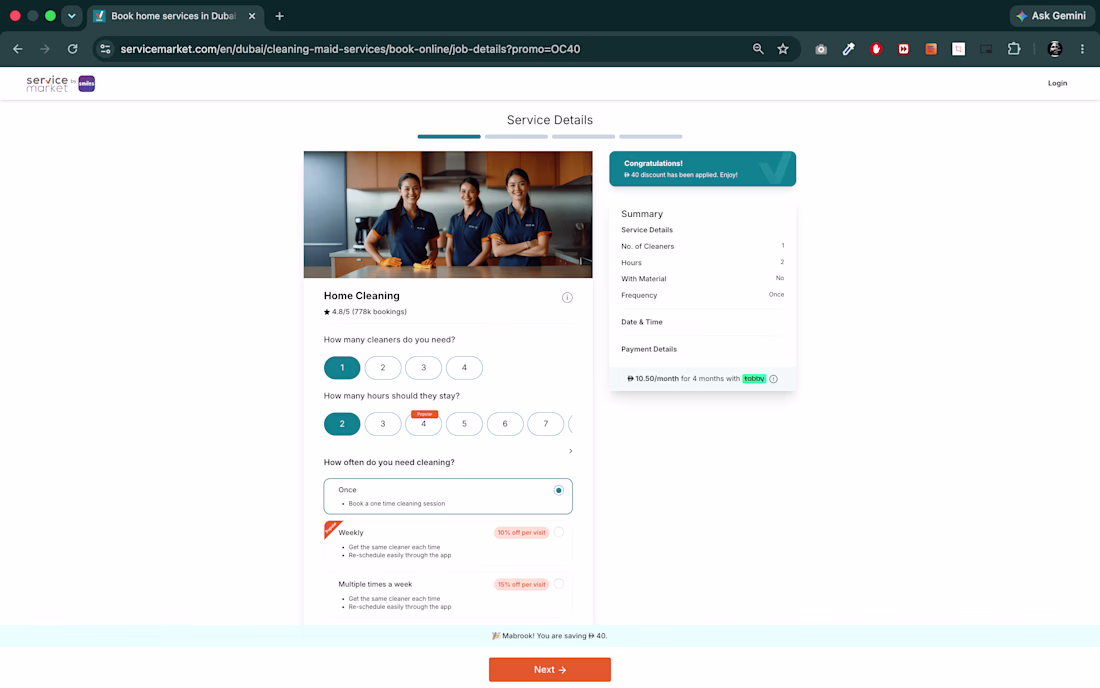Click the camera extension icon

click(821, 49)
